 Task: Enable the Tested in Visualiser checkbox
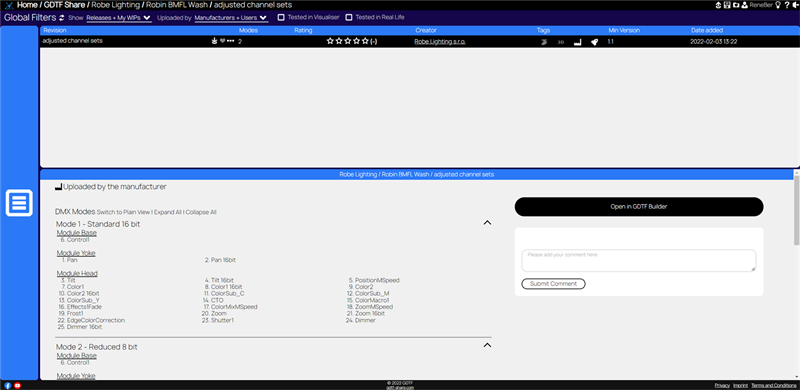tap(281, 17)
